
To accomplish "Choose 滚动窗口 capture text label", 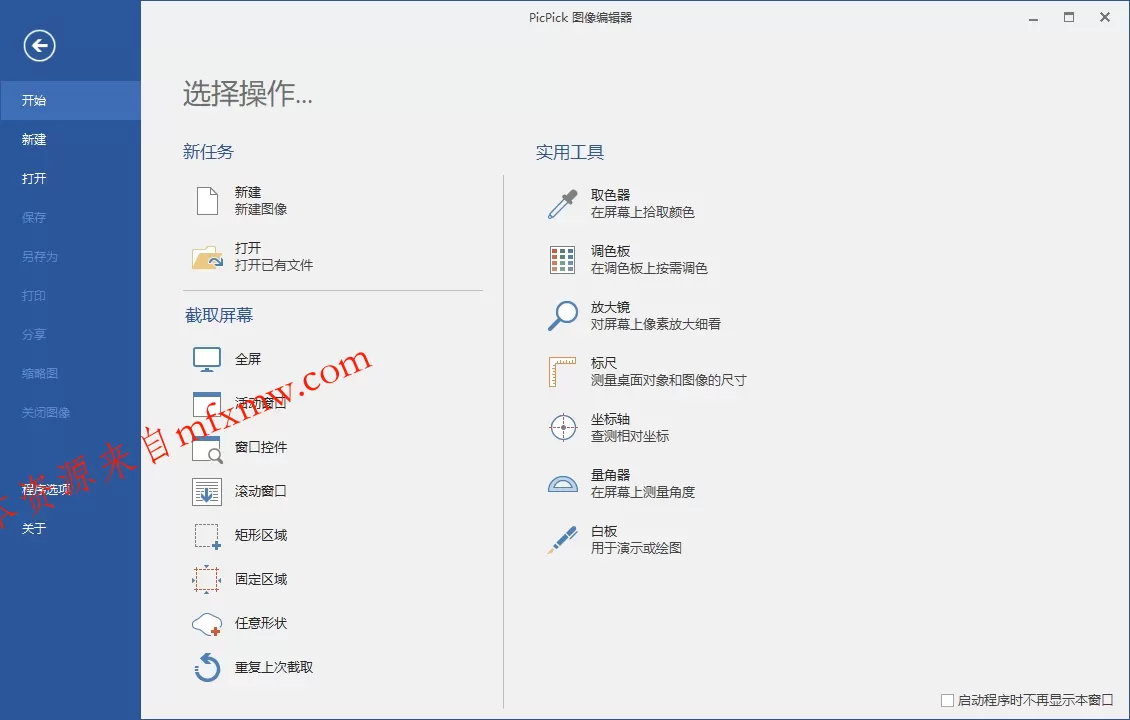I will [x=261, y=491].
